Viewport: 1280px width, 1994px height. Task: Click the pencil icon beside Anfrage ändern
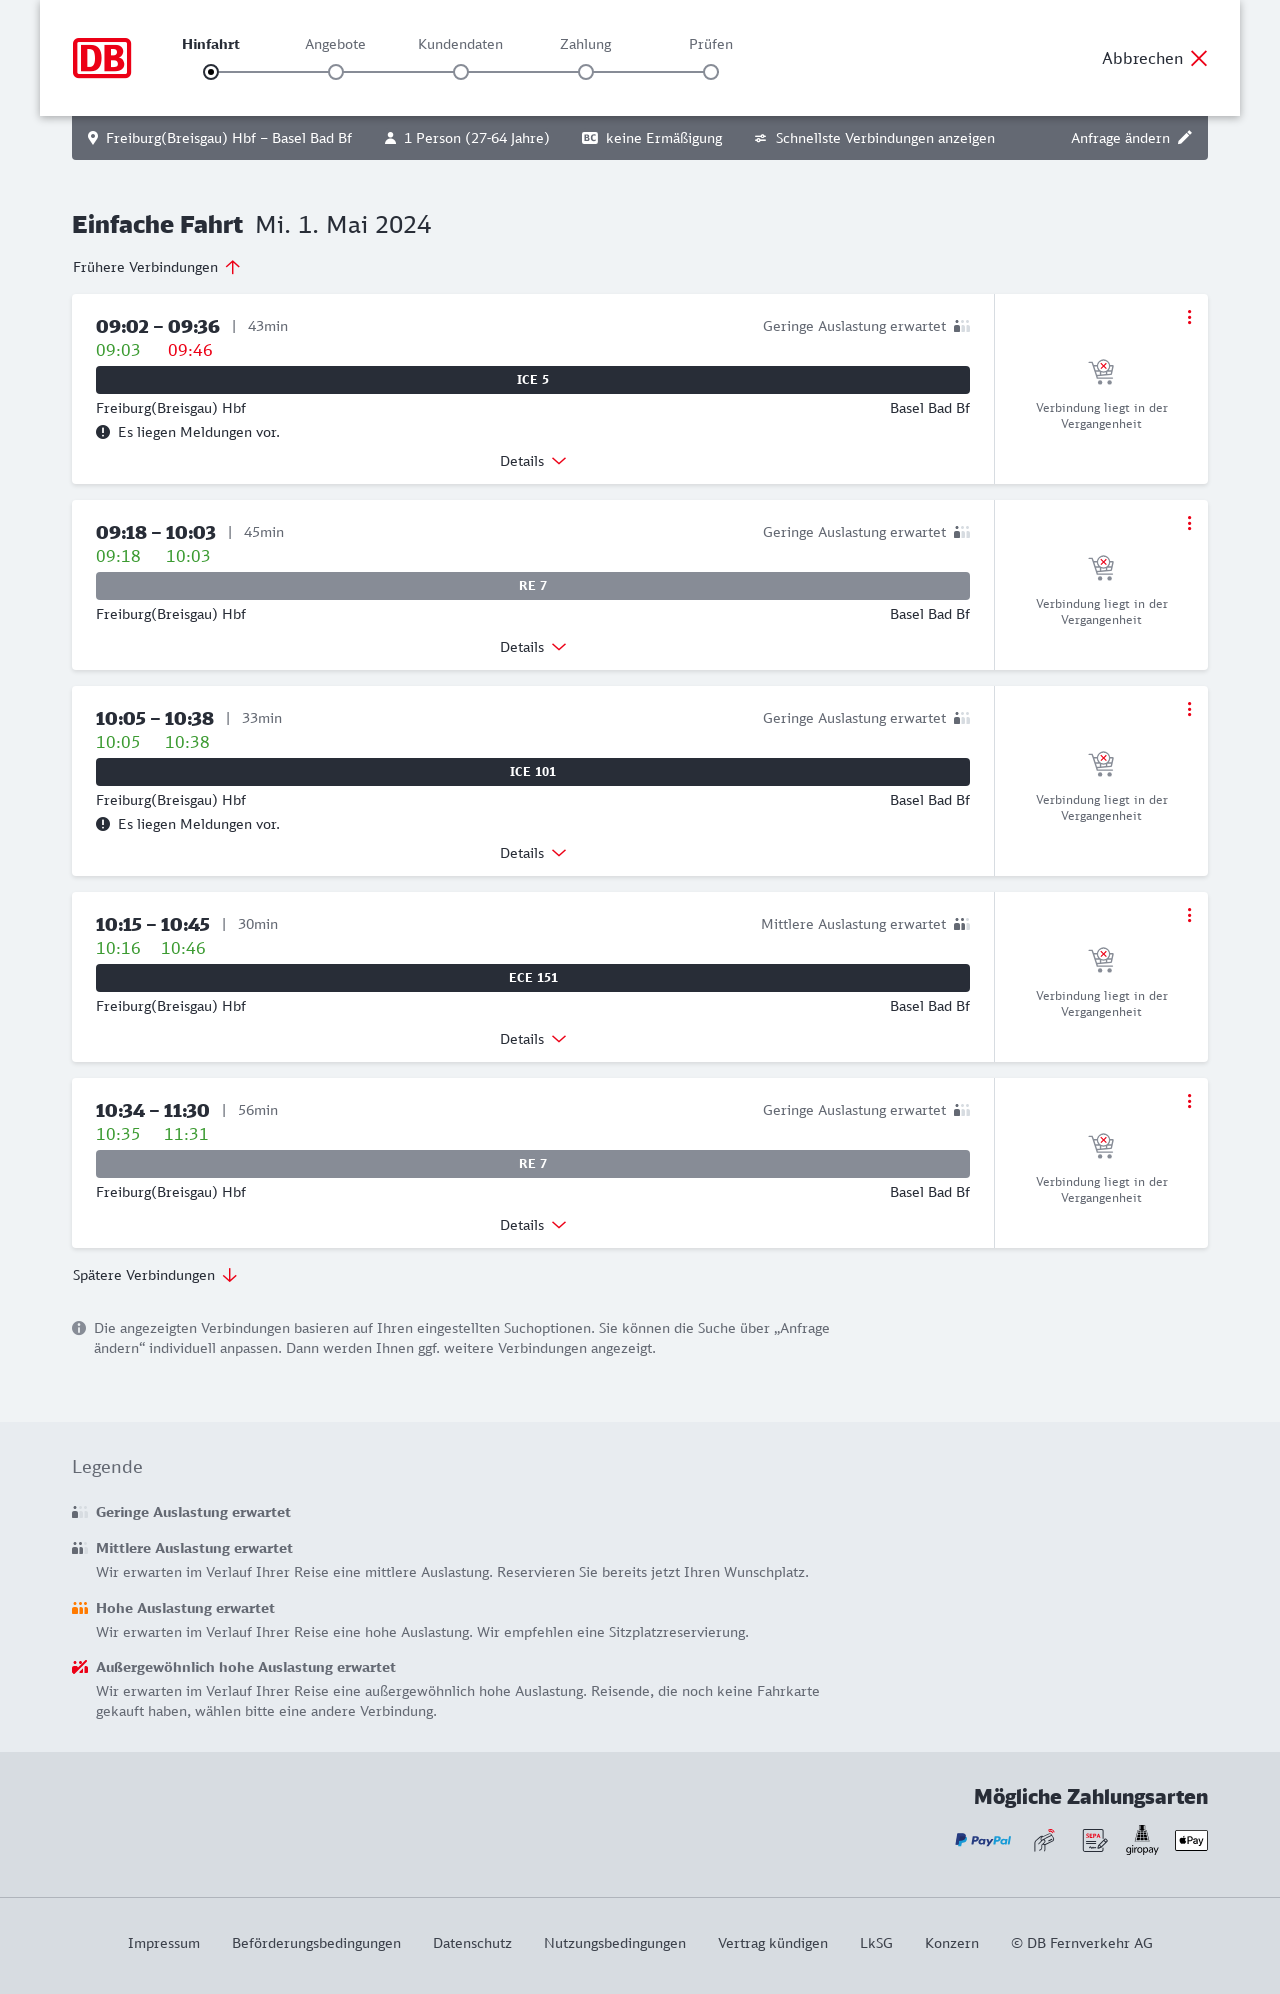click(1185, 138)
